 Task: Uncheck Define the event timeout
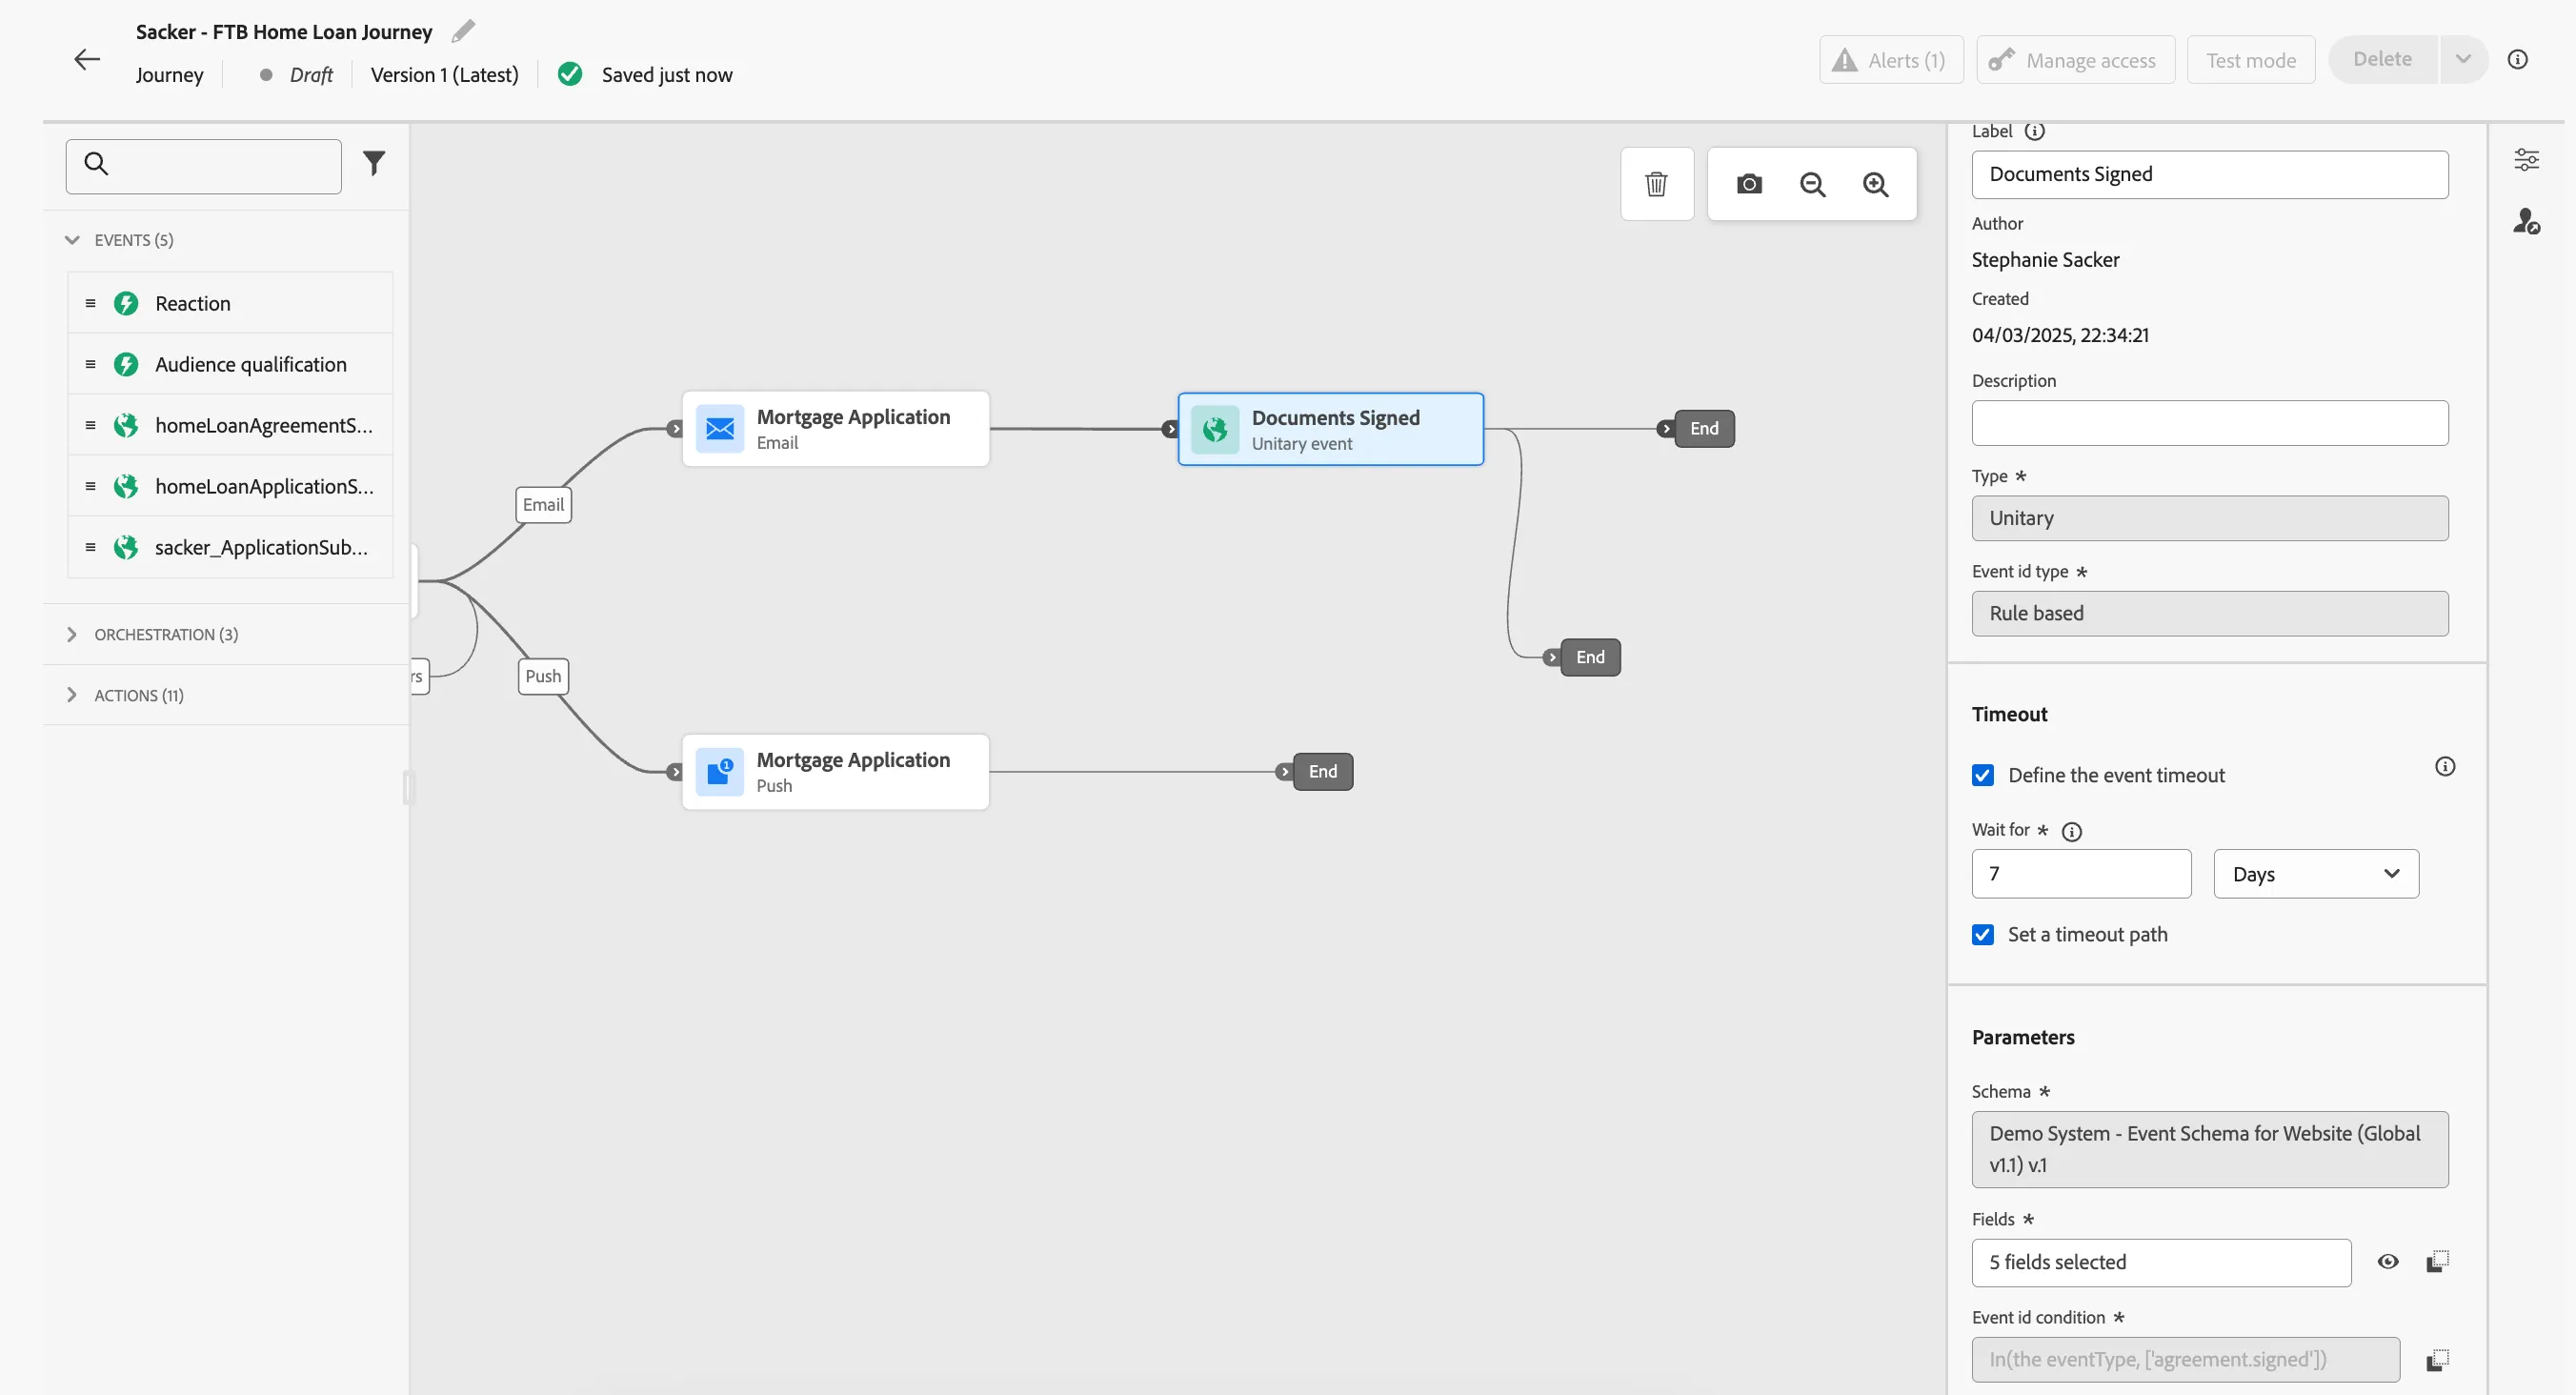pyautogui.click(x=1982, y=775)
